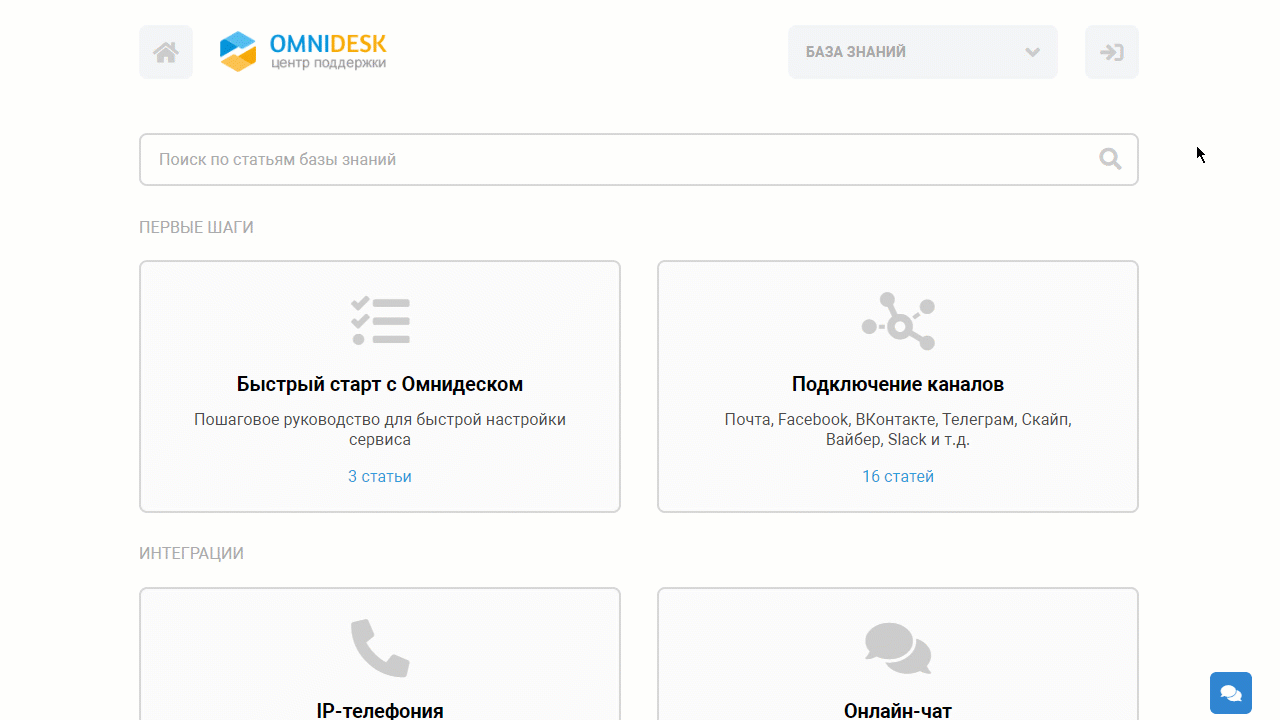Viewport: 1280px width, 720px height.
Task: Open the login arrow icon
Action: 1112,52
